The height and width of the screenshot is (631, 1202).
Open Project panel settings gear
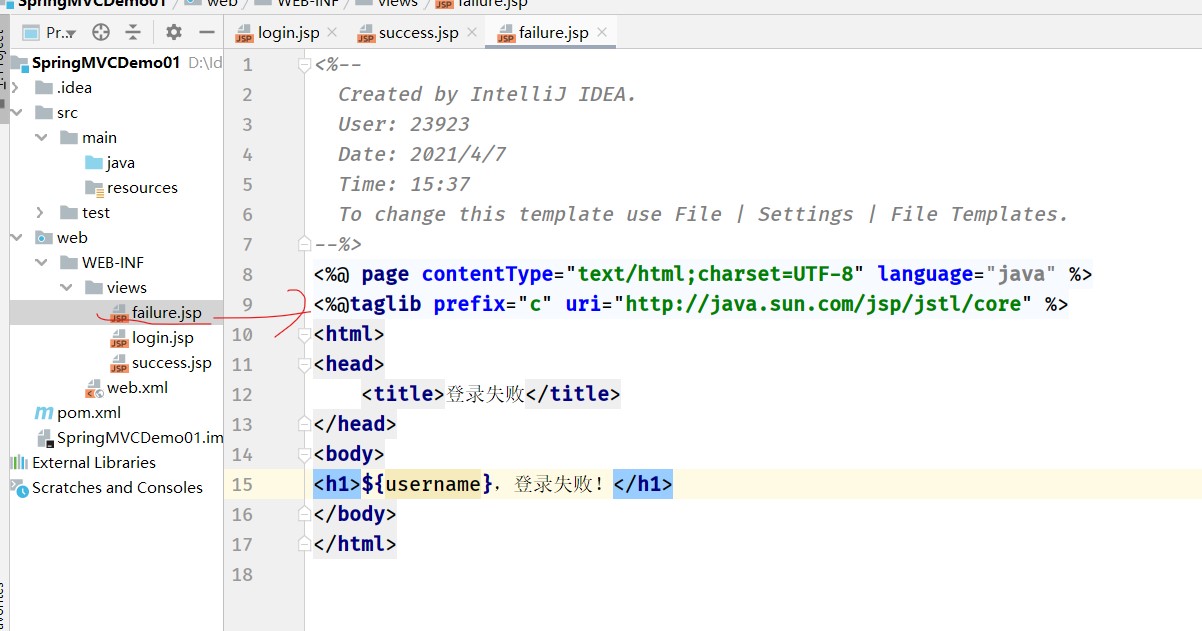pyautogui.click(x=174, y=32)
